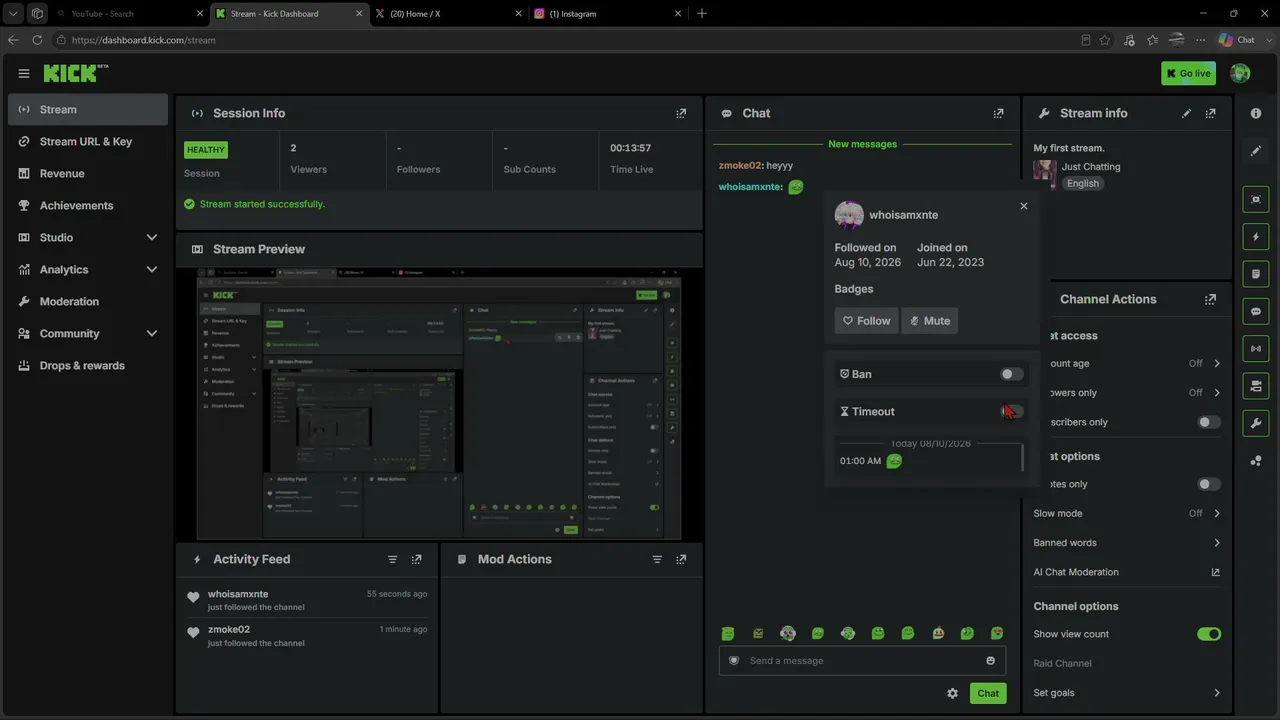1280x720 pixels.
Task: Open a new browser tab
Action: pos(702,14)
